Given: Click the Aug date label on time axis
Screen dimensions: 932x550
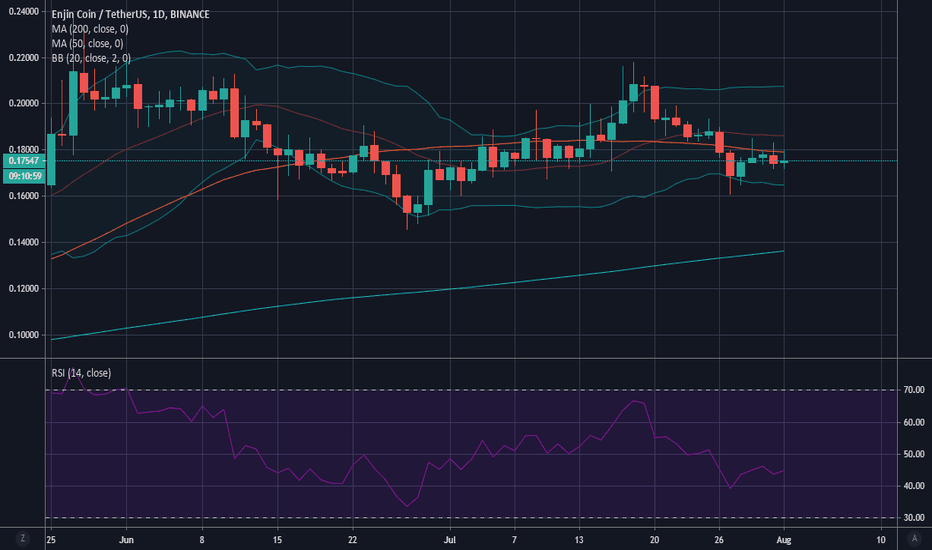Looking at the screenshot, I should 784,540.
